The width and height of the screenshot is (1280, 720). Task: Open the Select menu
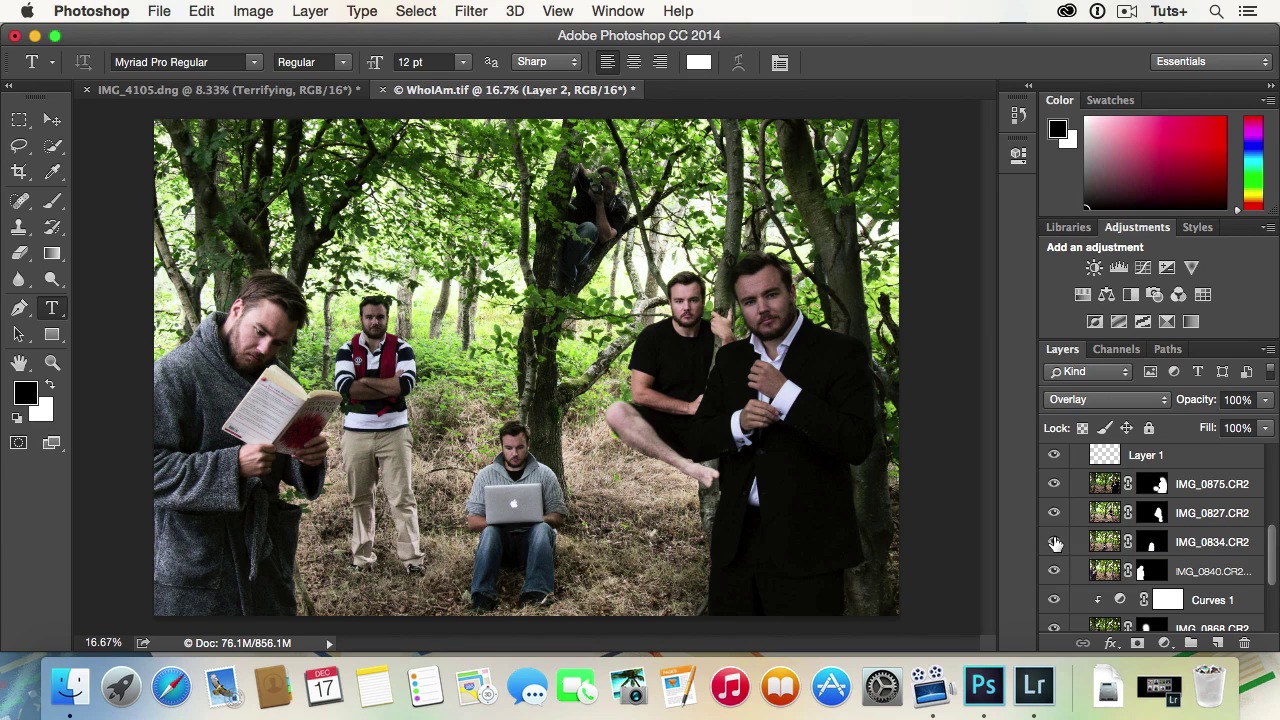click(416, 11)
